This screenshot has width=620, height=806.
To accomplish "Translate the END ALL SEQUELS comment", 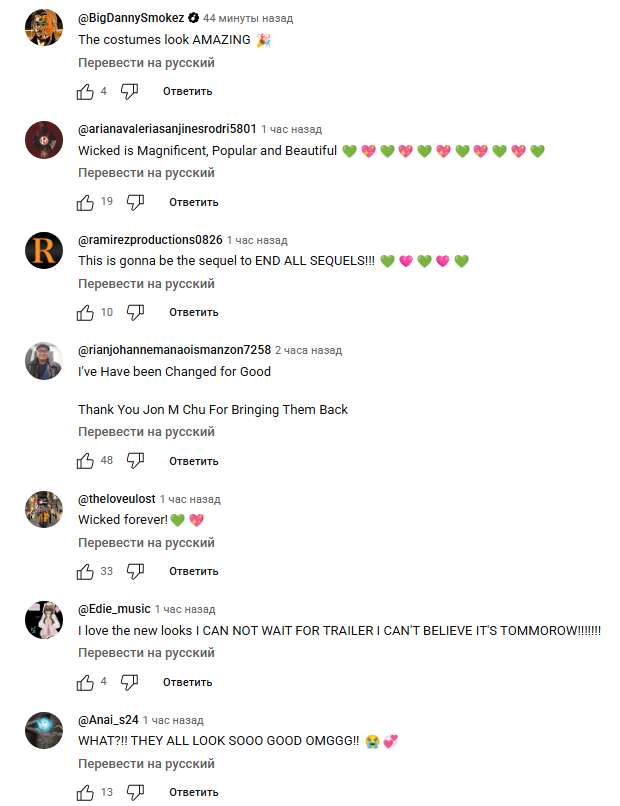I will [x=147, y=284].
